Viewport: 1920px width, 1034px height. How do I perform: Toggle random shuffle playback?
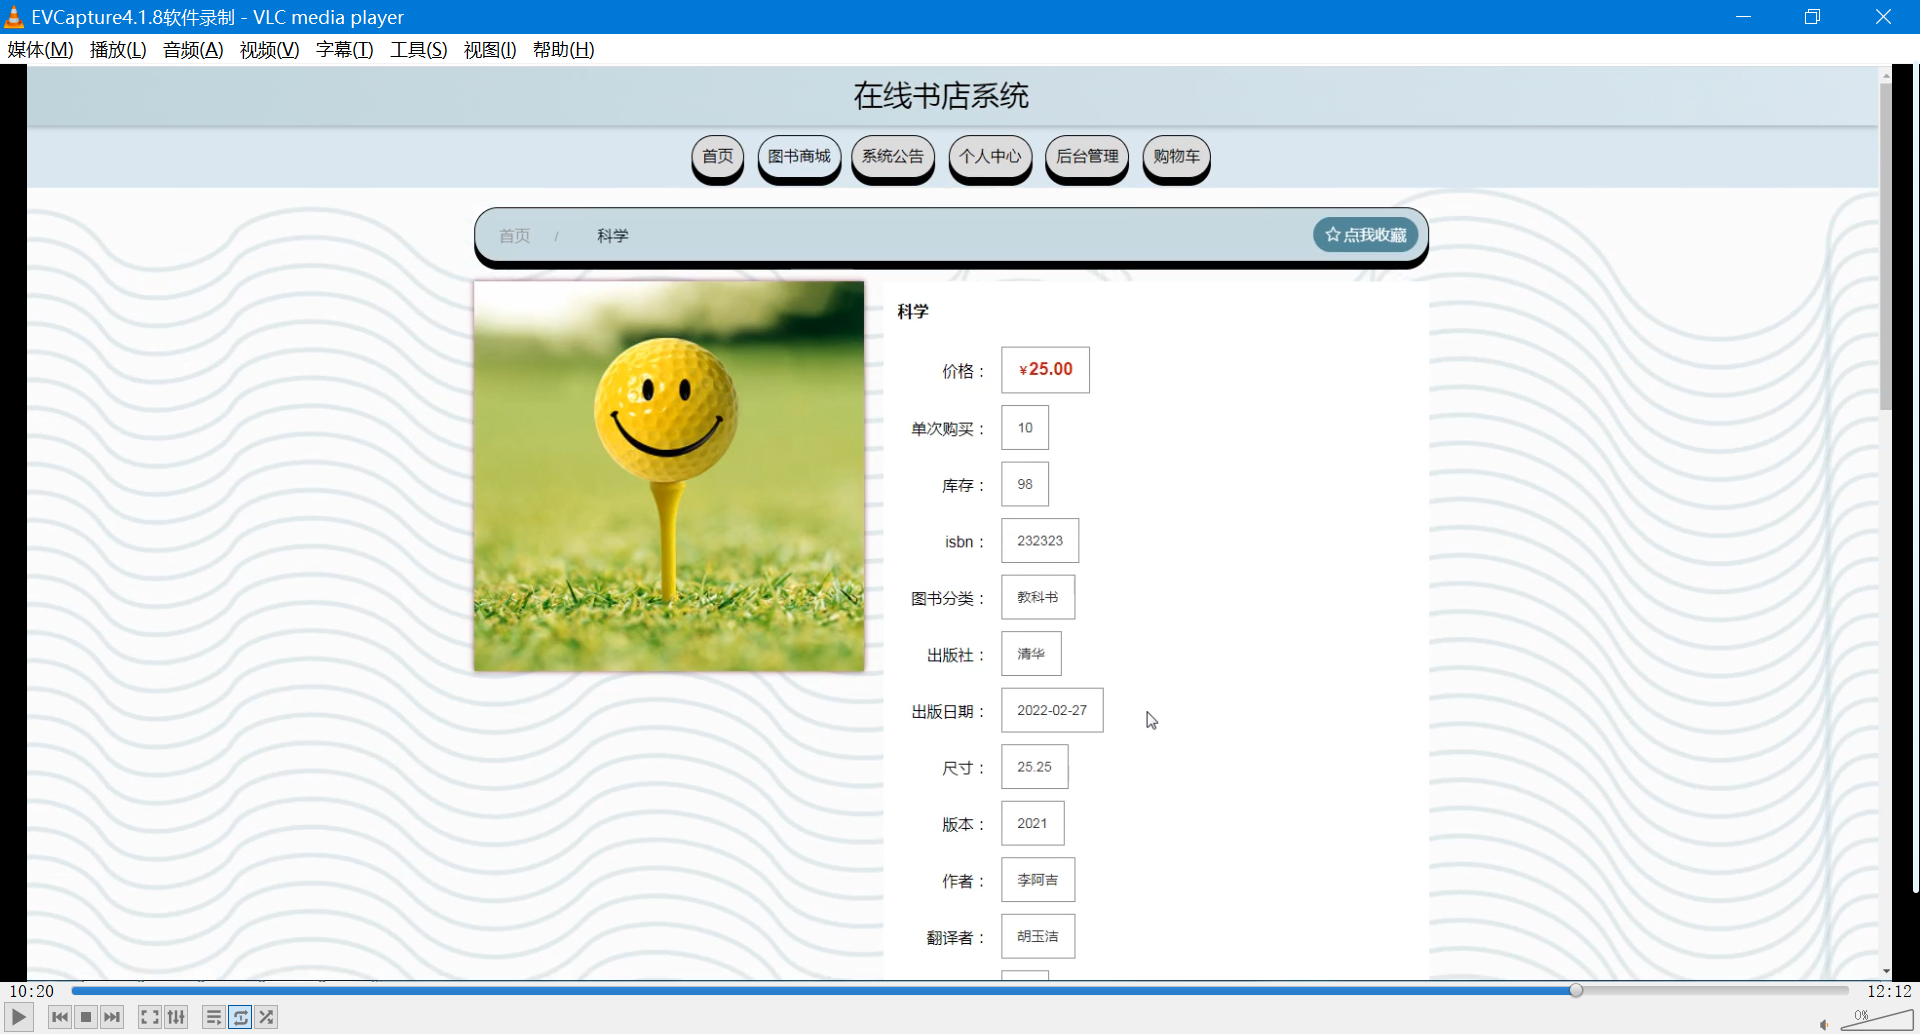point(266,1017)
